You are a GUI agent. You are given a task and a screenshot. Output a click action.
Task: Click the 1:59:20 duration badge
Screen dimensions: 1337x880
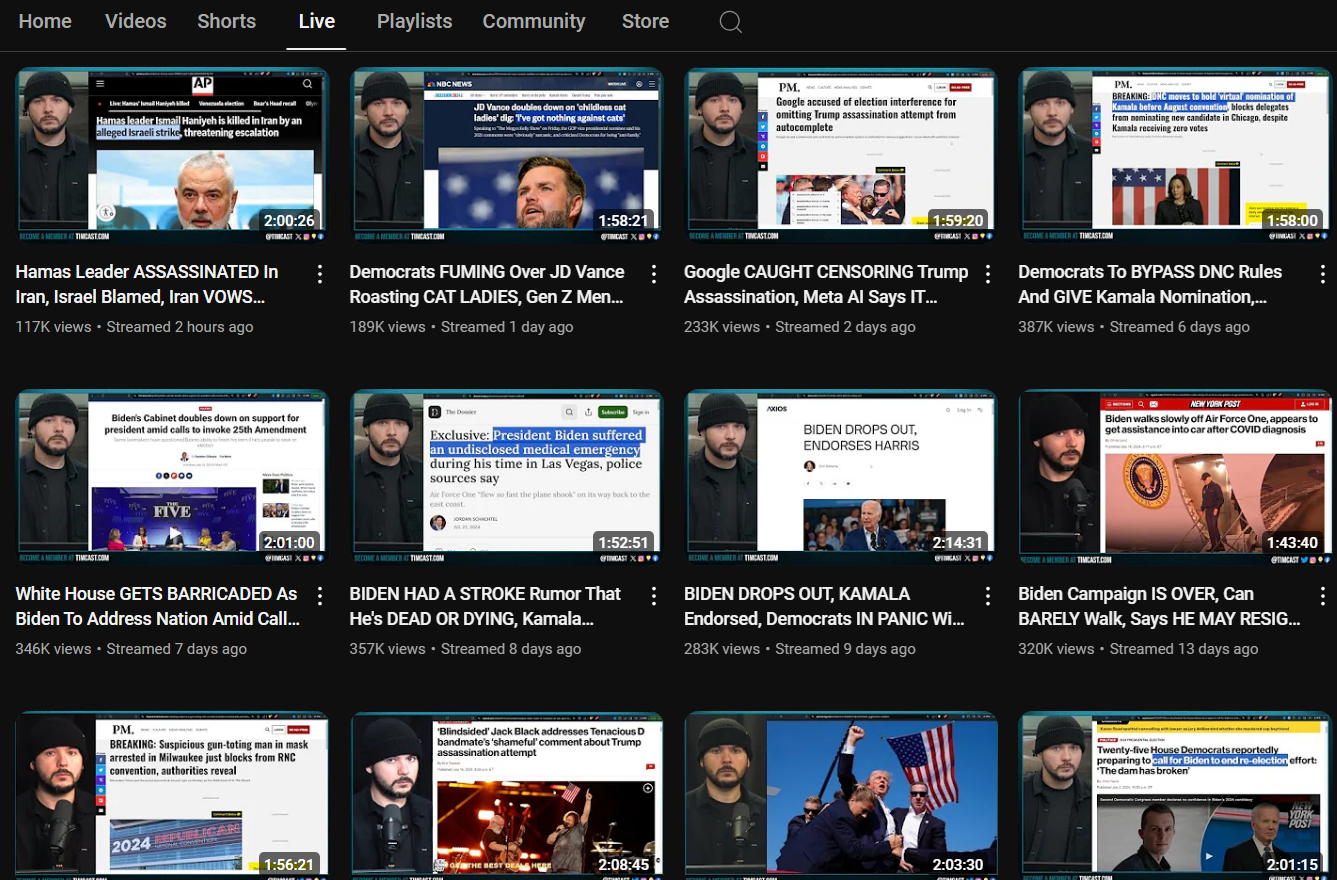(x=957, y=221)
